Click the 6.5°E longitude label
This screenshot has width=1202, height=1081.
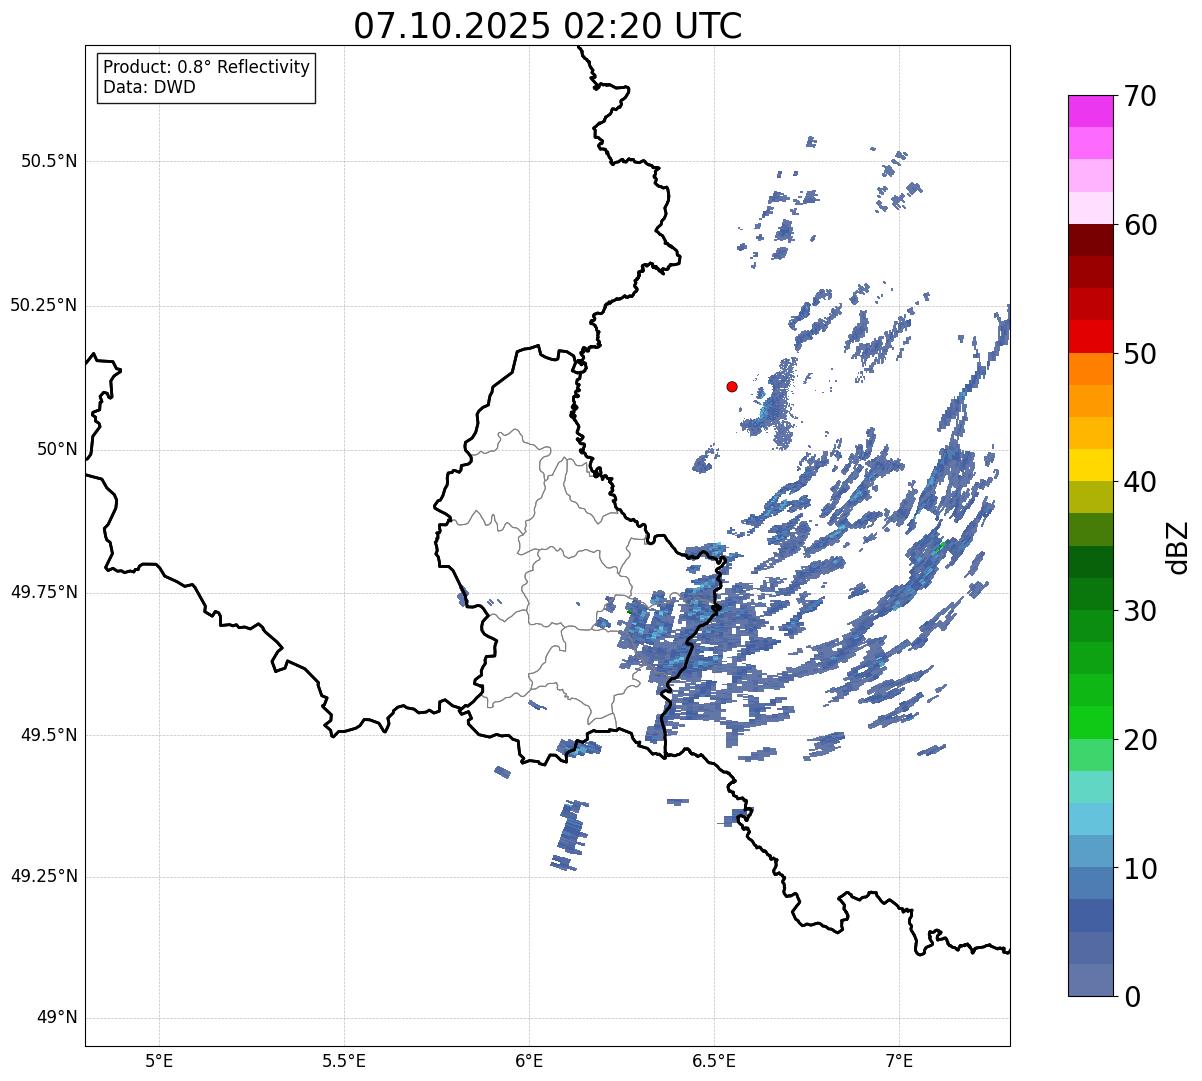click(714, 1060)
